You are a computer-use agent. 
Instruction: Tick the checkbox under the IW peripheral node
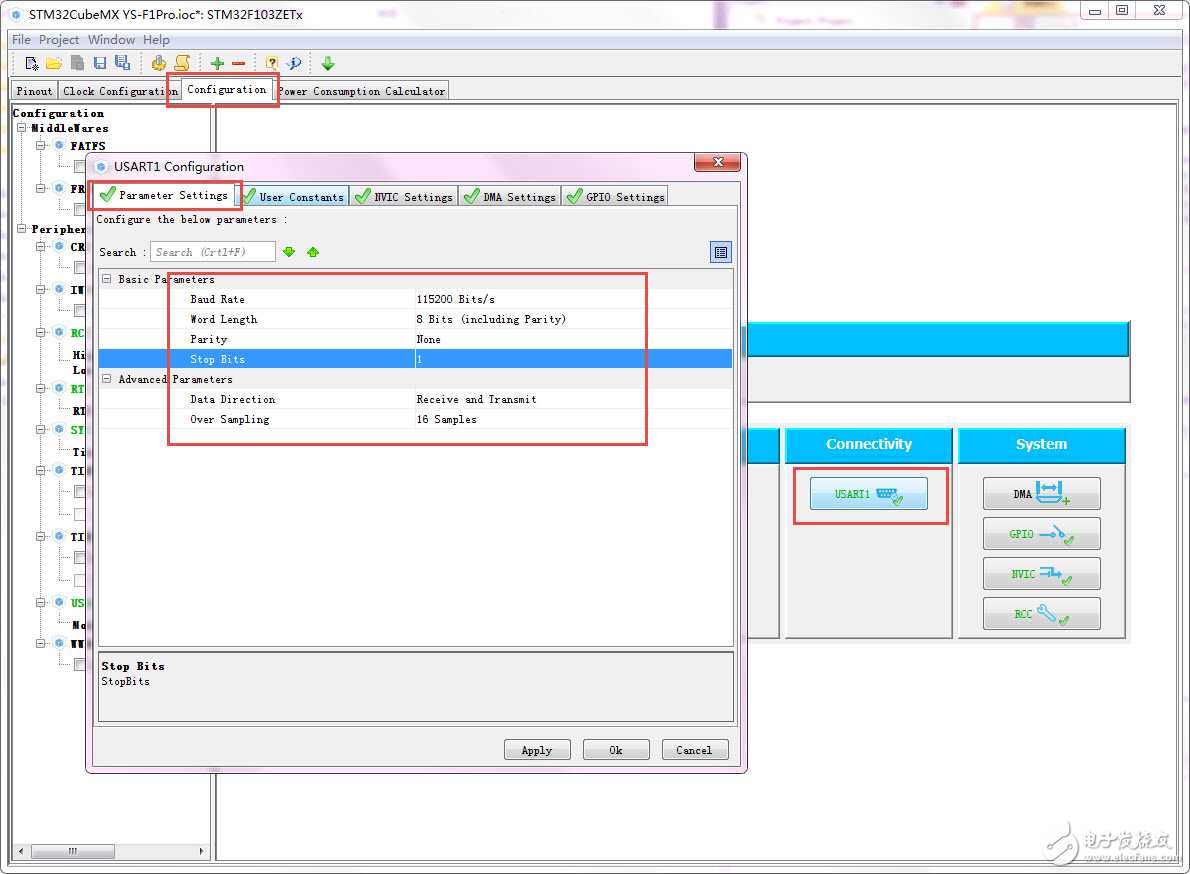coord(80,310)
